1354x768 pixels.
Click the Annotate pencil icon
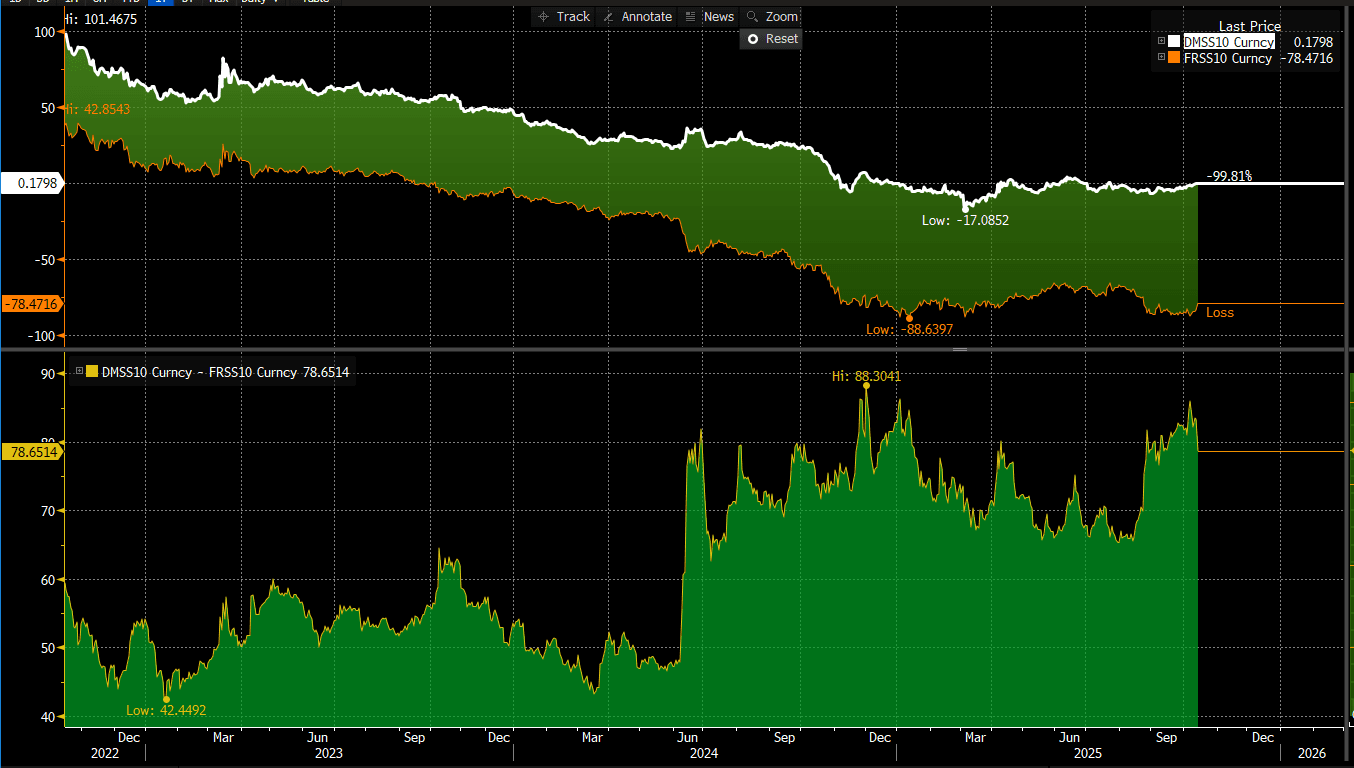click(x=608, y=17)
